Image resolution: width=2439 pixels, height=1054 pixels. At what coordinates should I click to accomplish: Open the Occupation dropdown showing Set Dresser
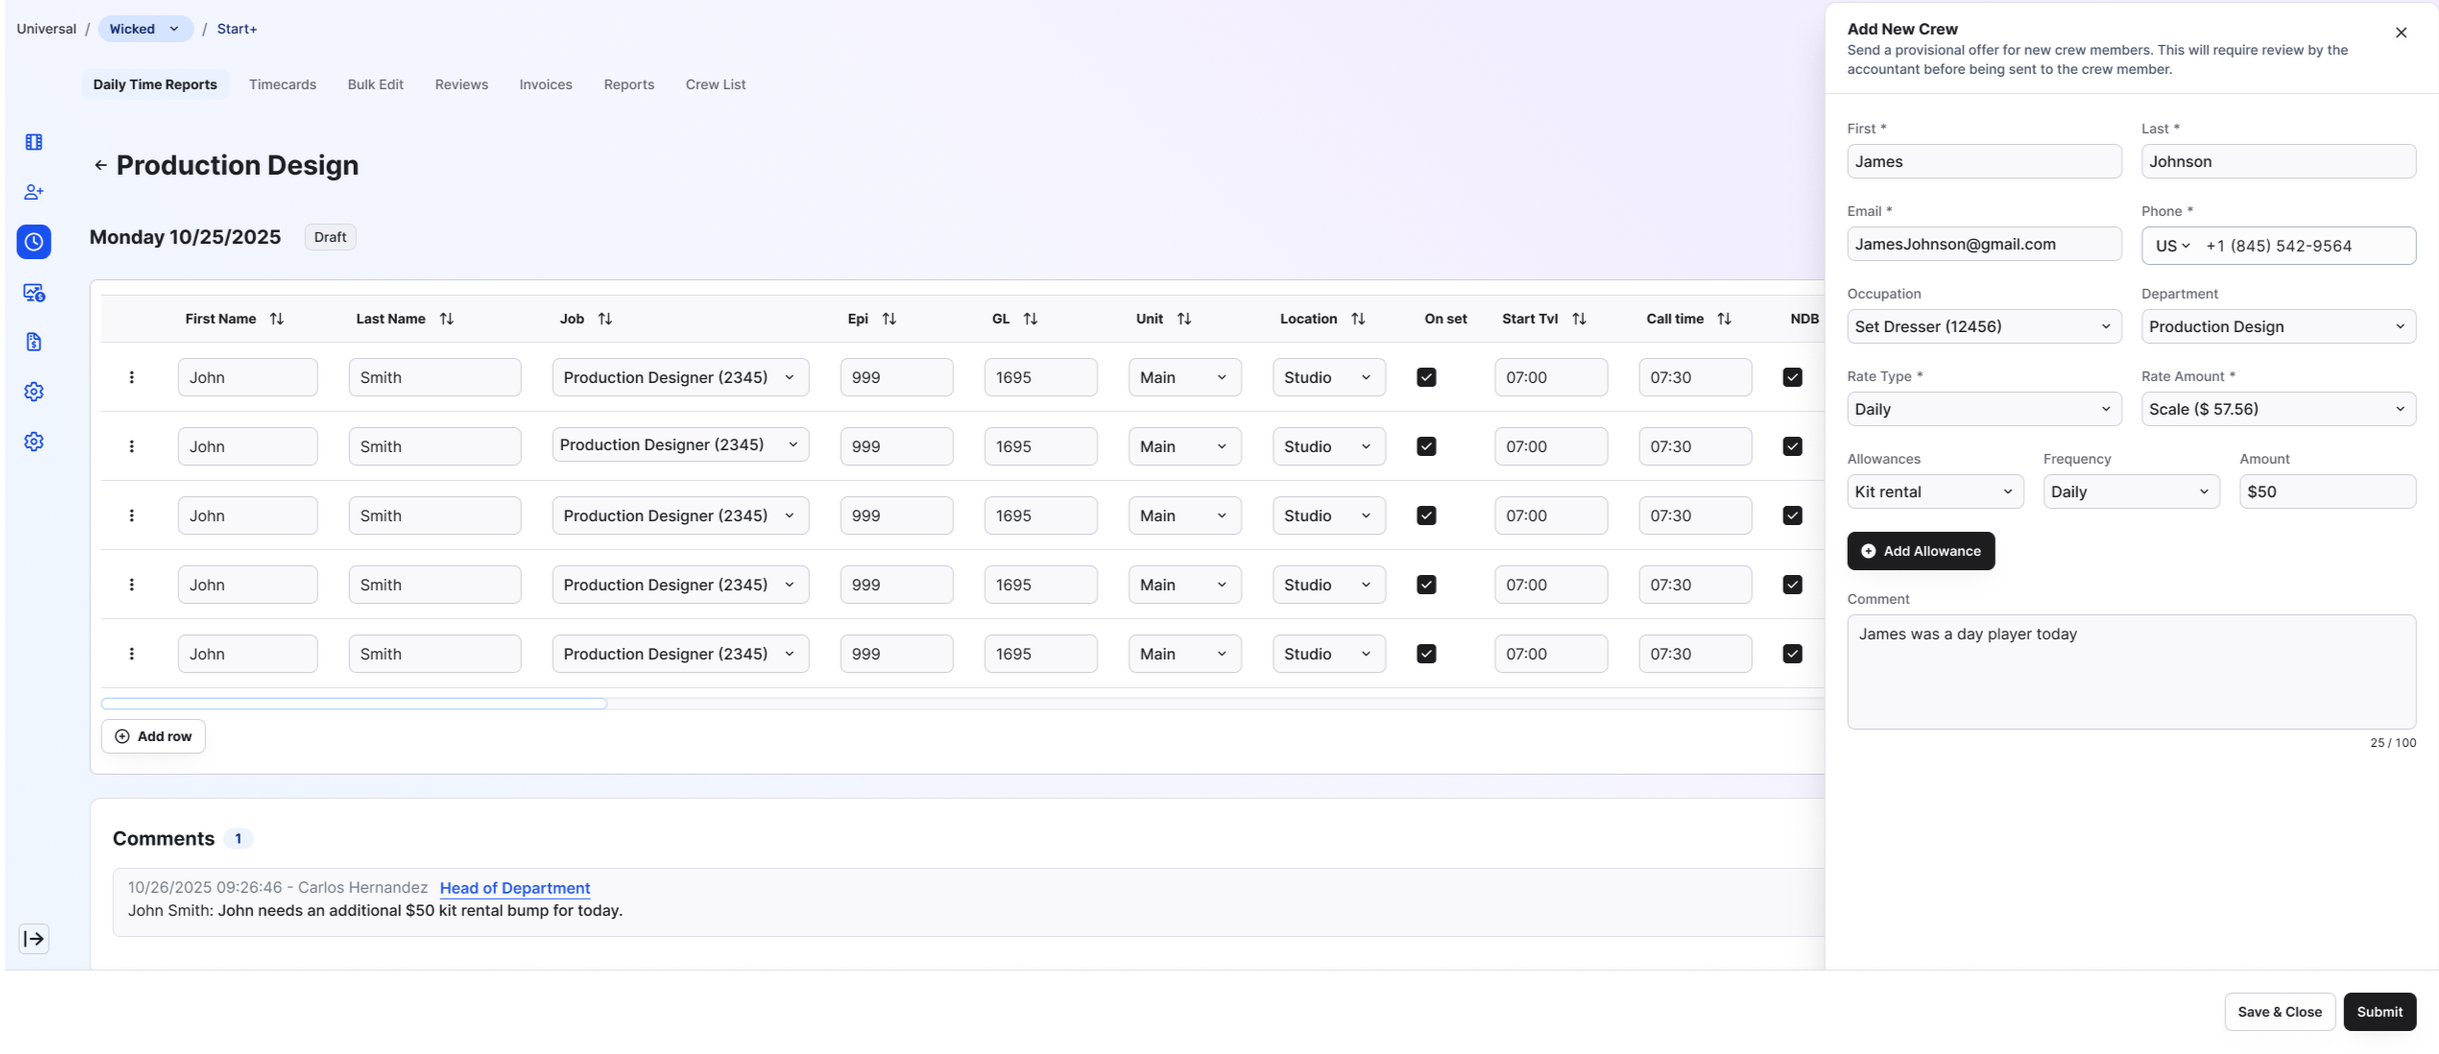pyautogui.click(x=1984, y=326)
